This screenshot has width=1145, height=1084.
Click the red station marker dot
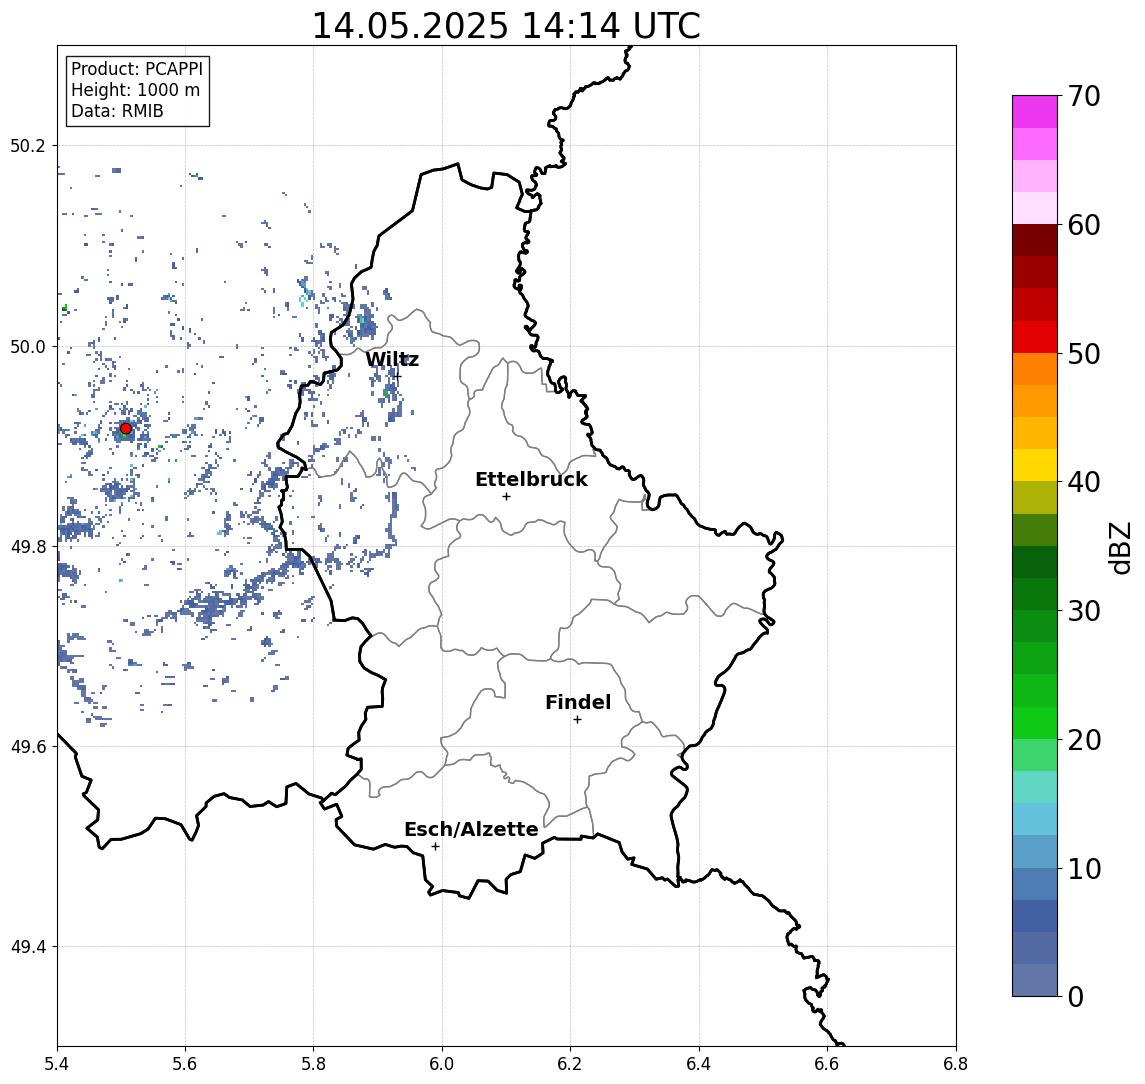click(x=126, y=428)
